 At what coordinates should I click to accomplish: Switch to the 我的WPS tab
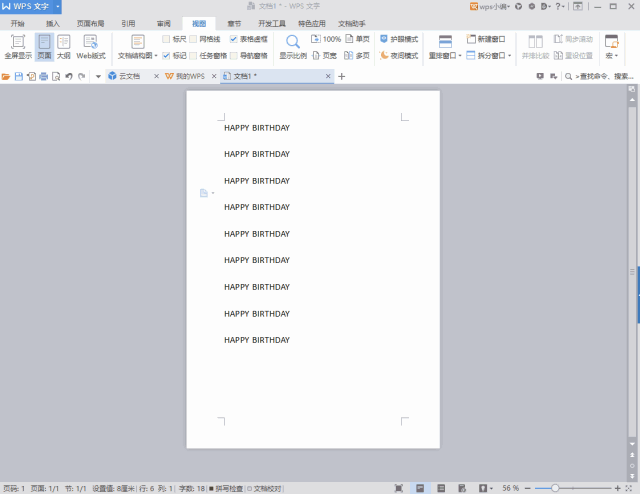190,76
